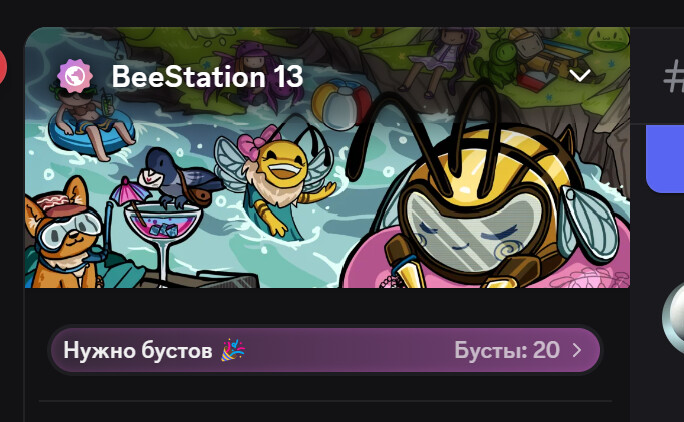
Task: Click the blurple button at the right edge
Action: 665,159
